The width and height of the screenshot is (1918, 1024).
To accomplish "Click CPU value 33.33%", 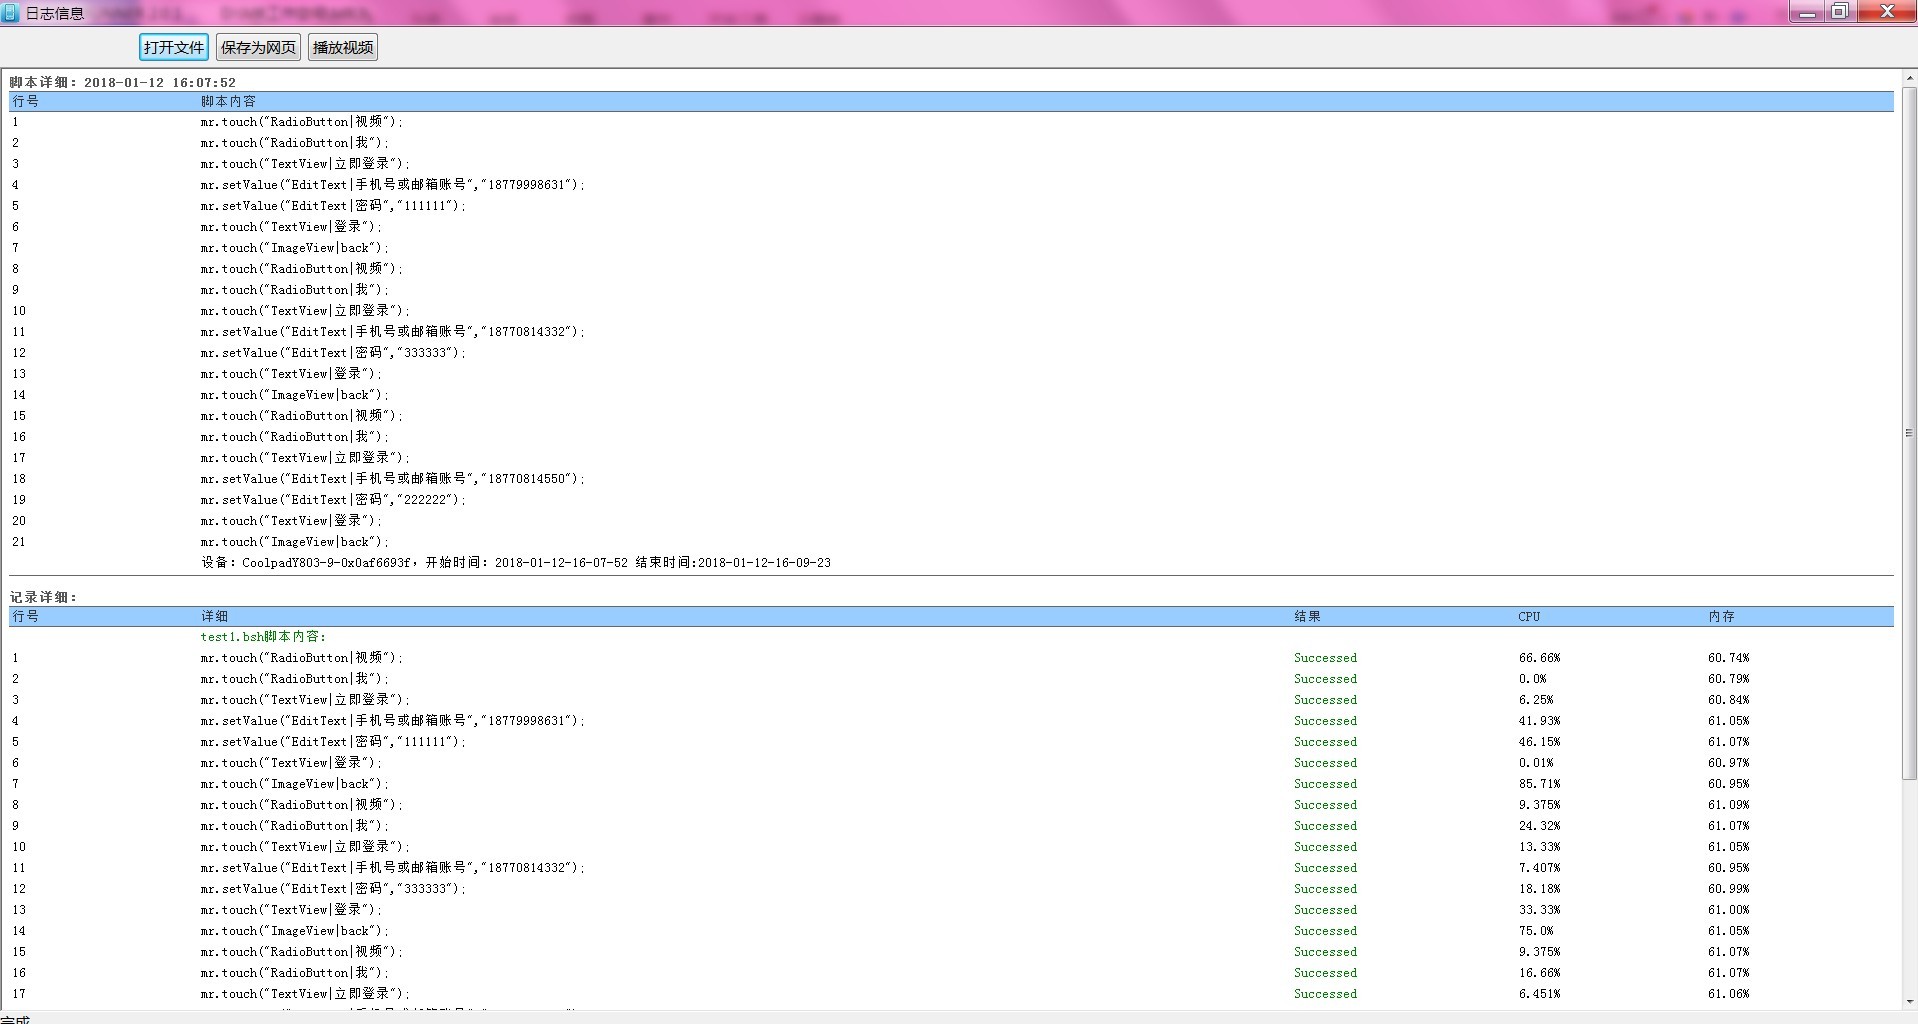I will [1539, 910].
